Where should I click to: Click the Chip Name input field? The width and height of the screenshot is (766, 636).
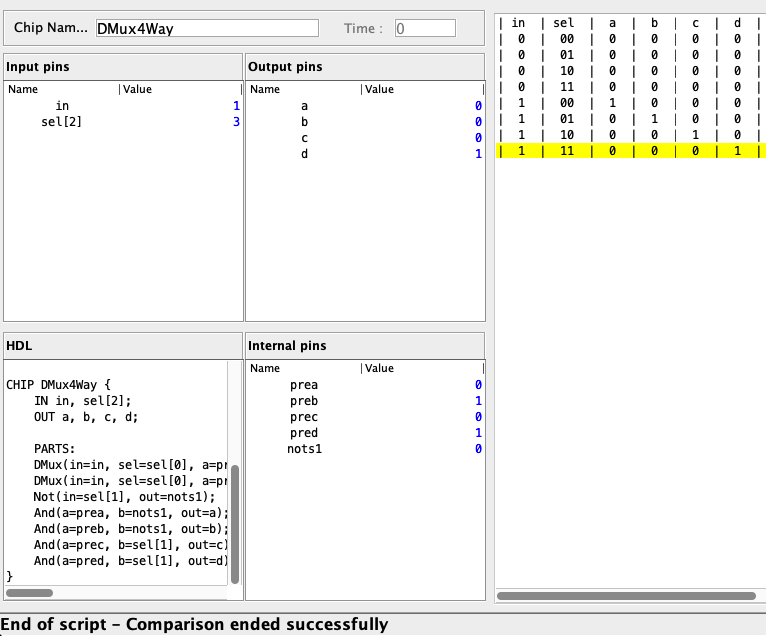[x=207, y=28]
